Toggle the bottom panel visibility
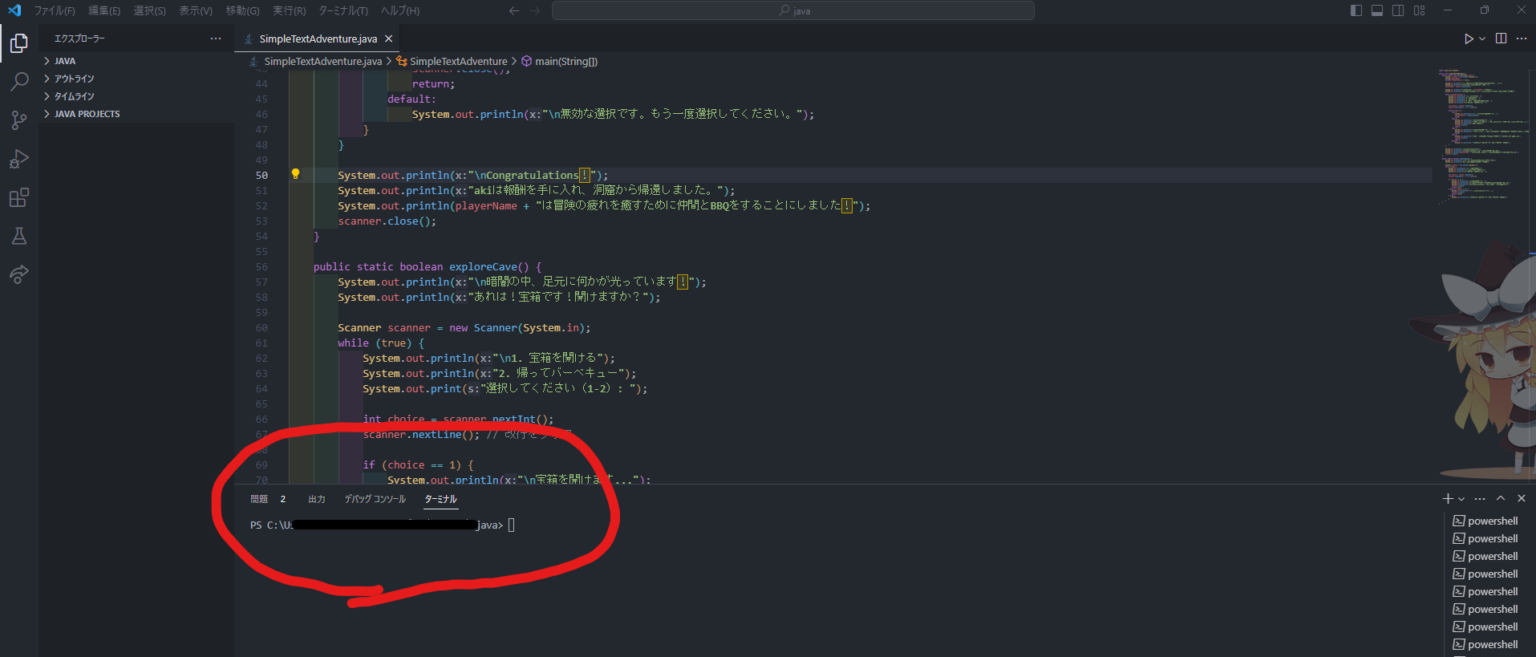 point(1377,11)
